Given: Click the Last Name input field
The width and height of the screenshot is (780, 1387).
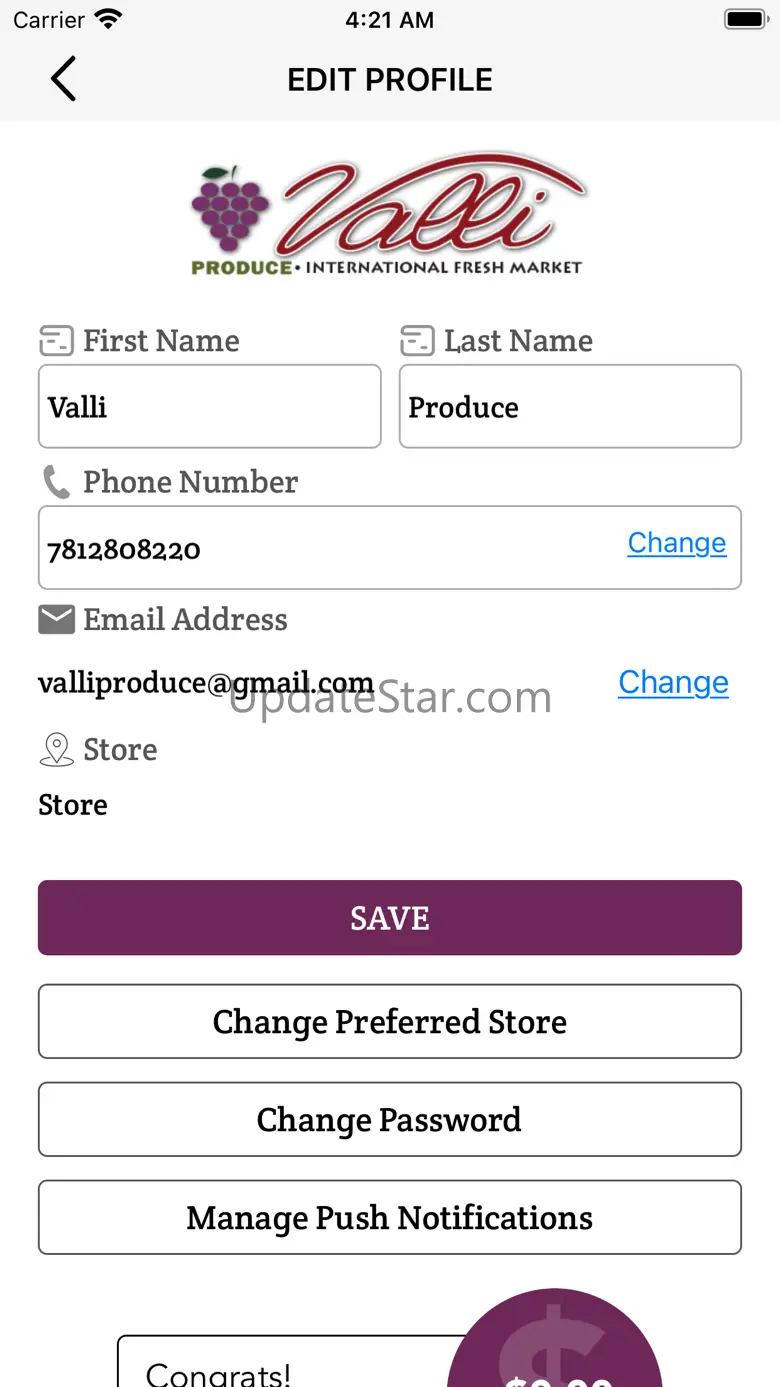Looking at the screenshot, I should 570,406.
